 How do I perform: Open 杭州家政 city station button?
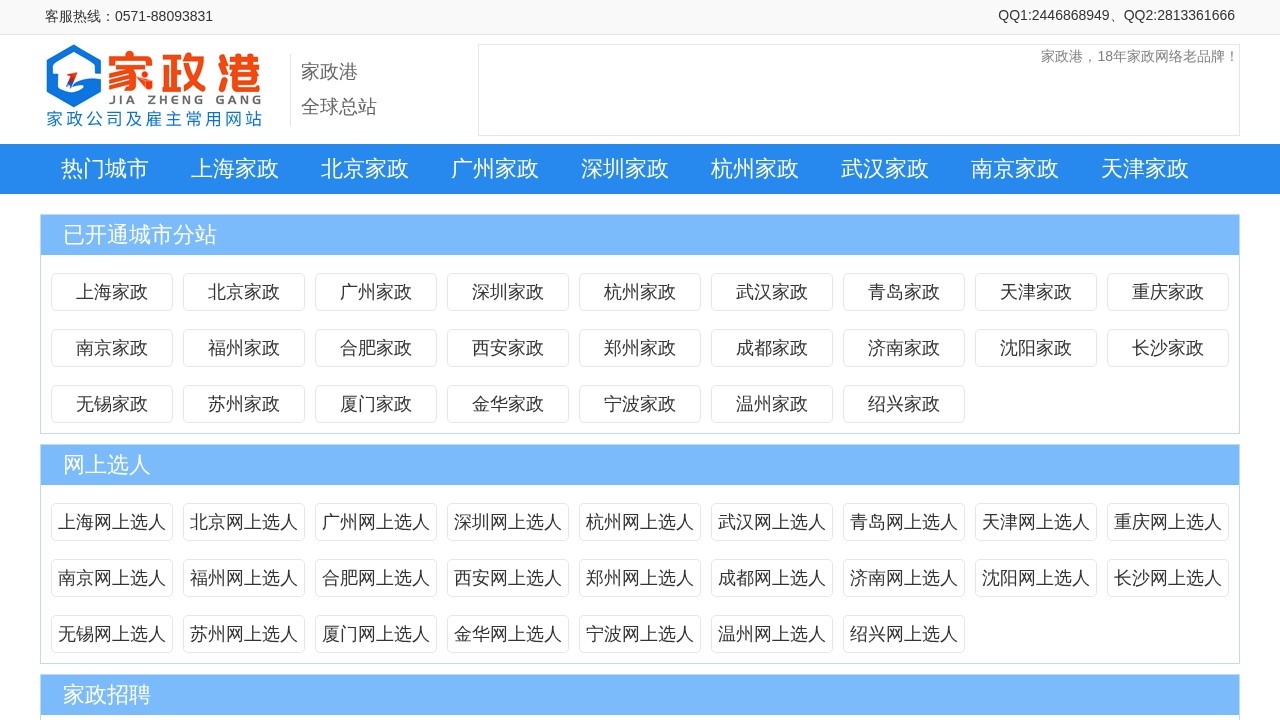click(x=640, y=292)
